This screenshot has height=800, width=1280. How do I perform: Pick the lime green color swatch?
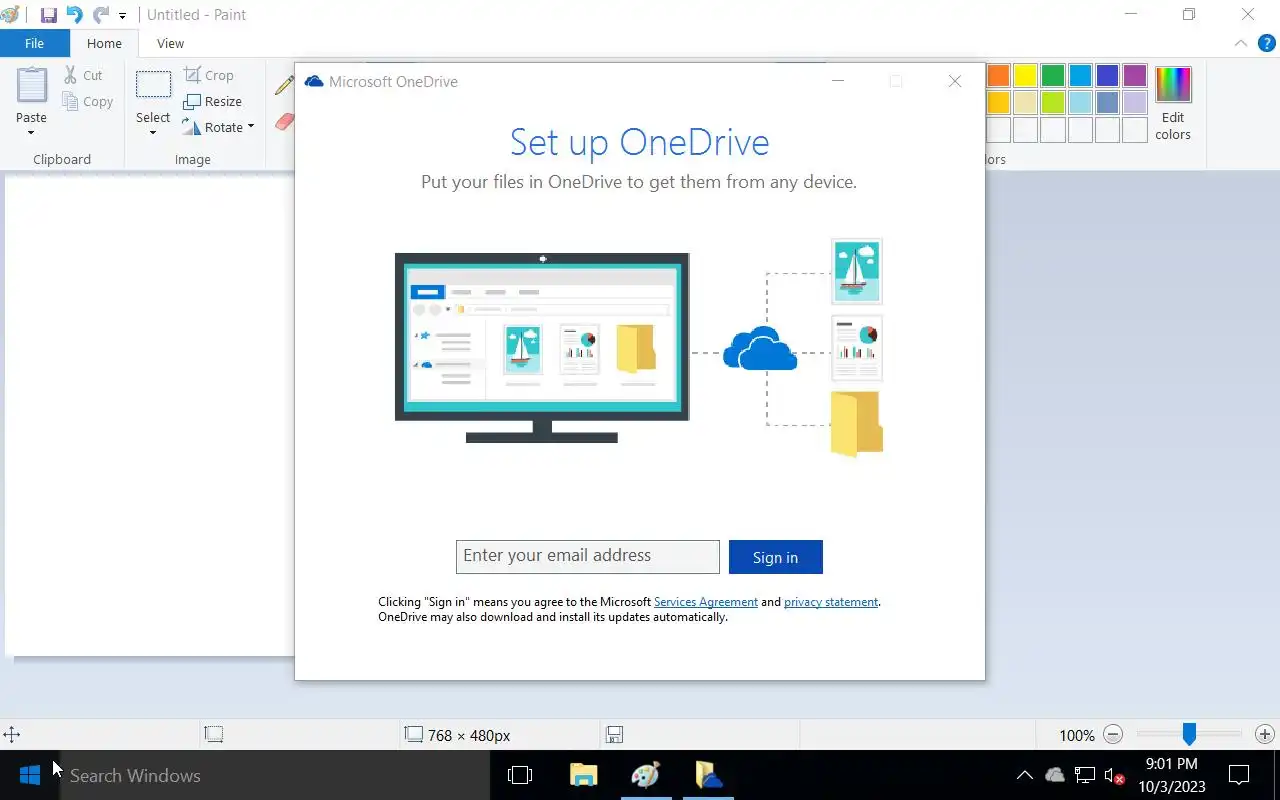(x=1052, y=102)
